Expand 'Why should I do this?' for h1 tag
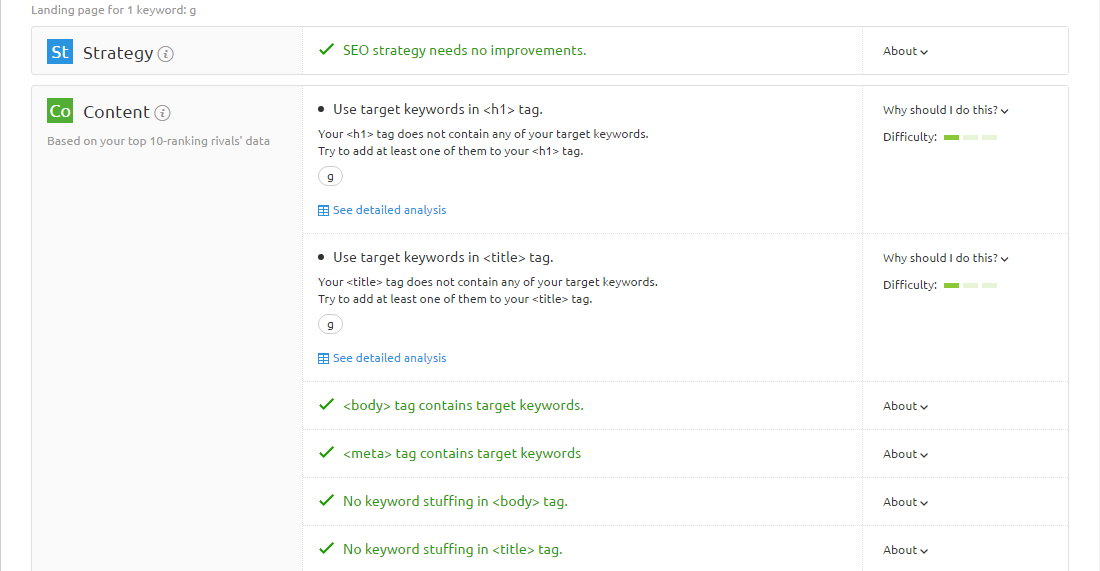1100x571 pixels. [x=946, y=110]
